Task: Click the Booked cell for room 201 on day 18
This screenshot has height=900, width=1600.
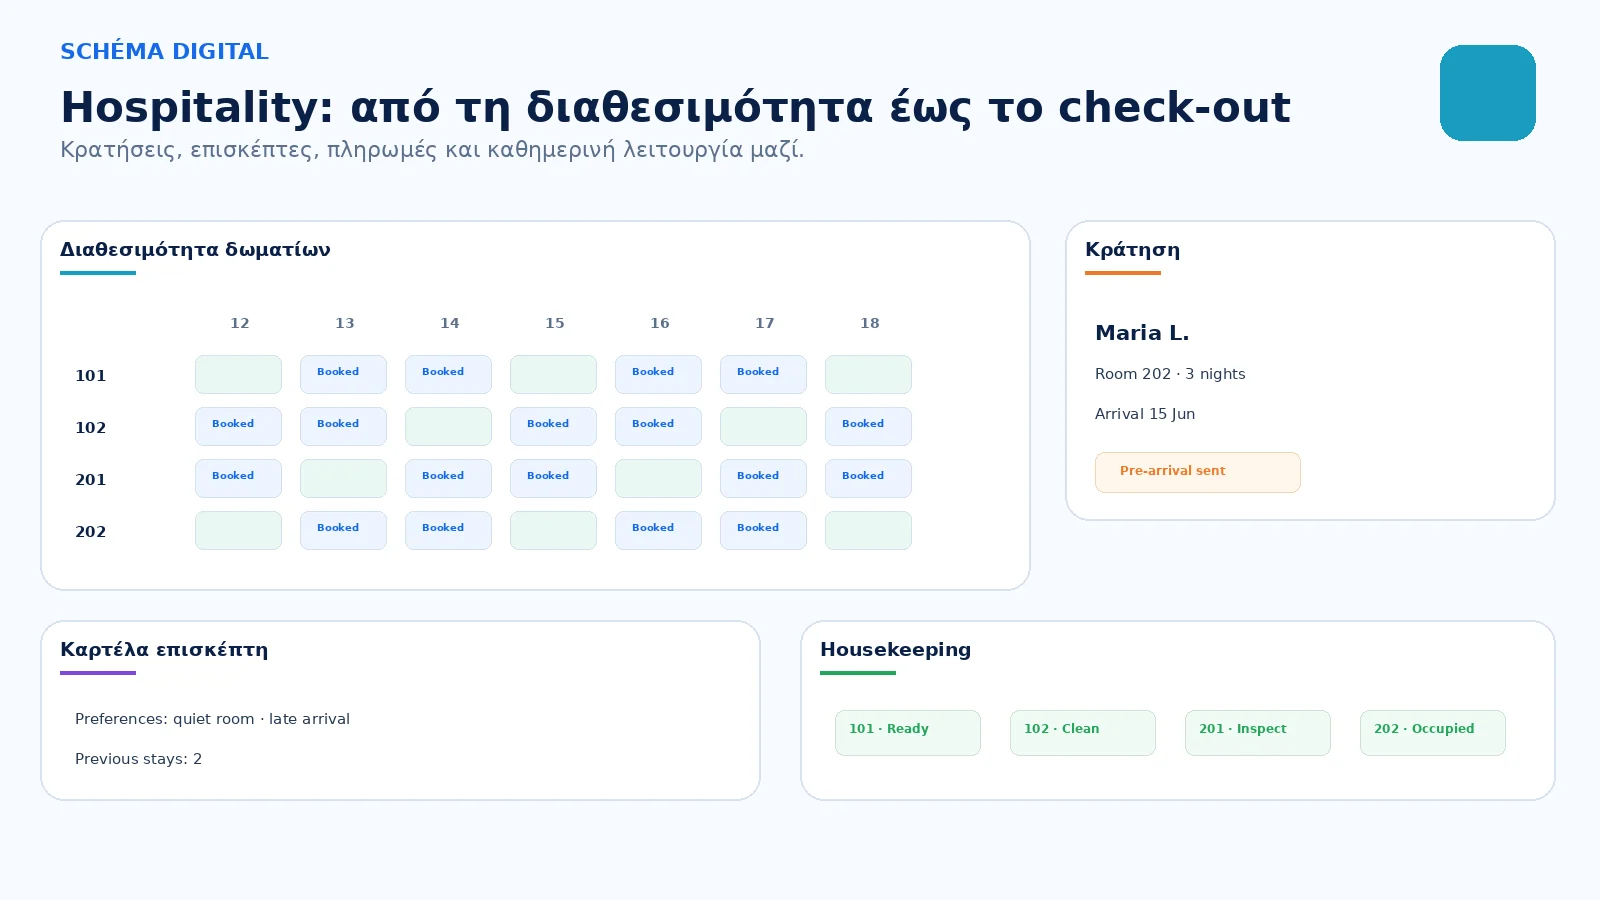Action: pos(868,479)
